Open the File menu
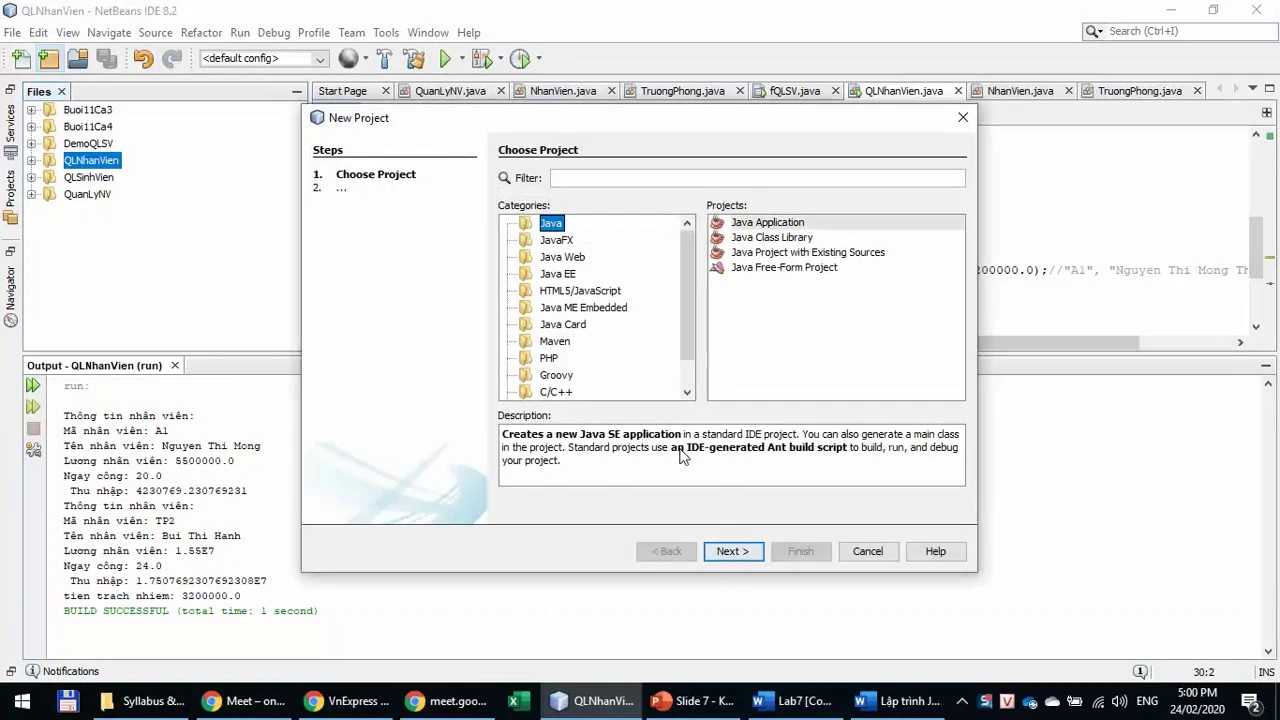This screenshot has width=1280, height=720. click(12, 33)
